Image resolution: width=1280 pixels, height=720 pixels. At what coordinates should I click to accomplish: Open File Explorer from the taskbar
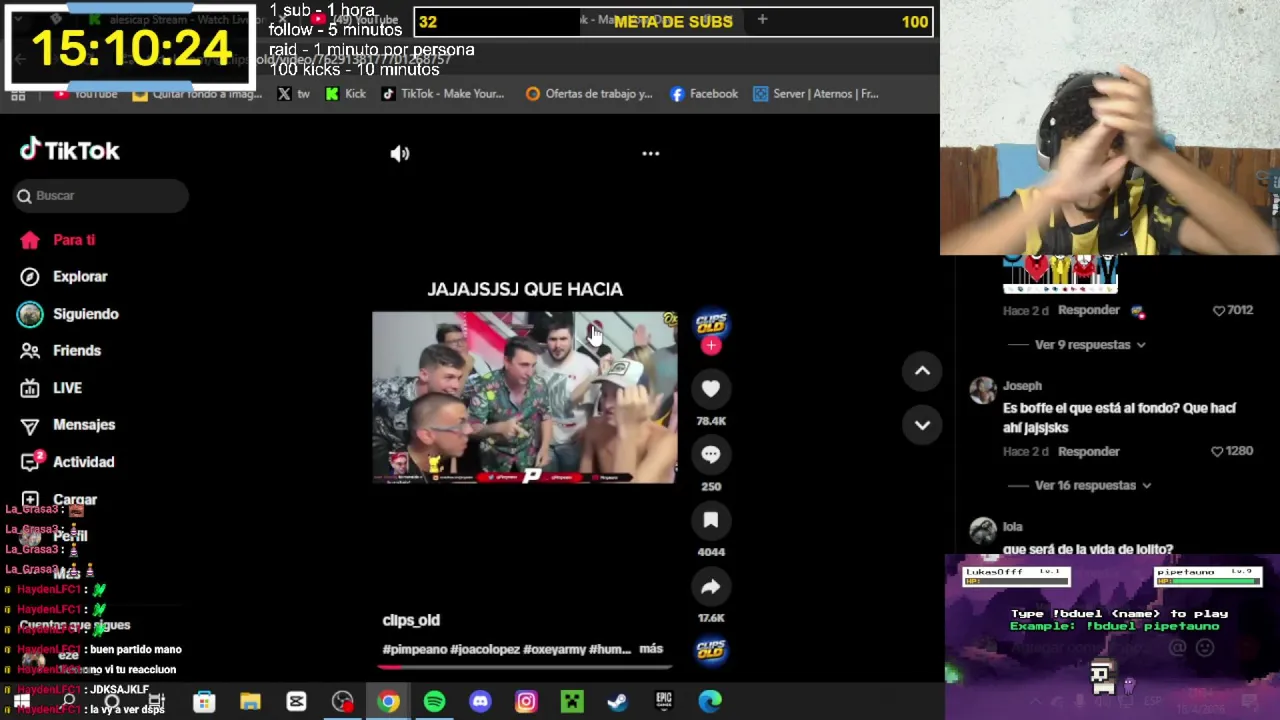pyautogui.click(x=250, y=701)
